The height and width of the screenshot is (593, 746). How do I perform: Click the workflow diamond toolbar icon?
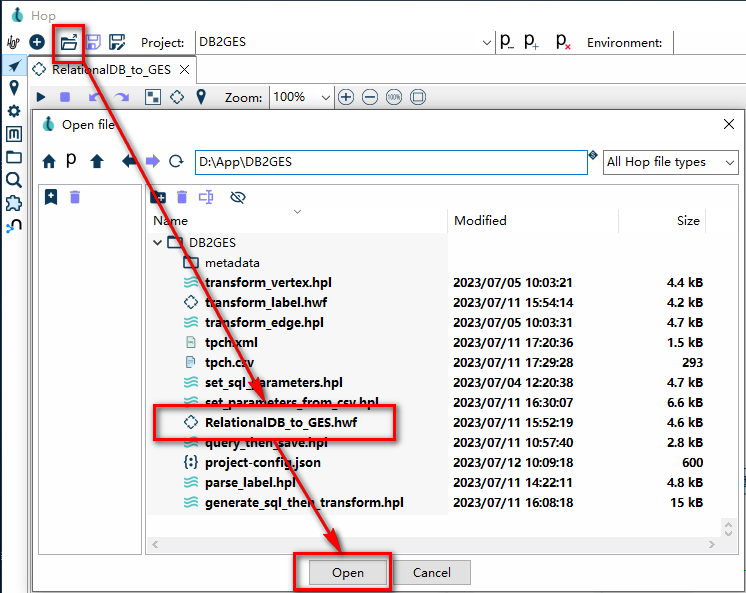click(177, 97)
